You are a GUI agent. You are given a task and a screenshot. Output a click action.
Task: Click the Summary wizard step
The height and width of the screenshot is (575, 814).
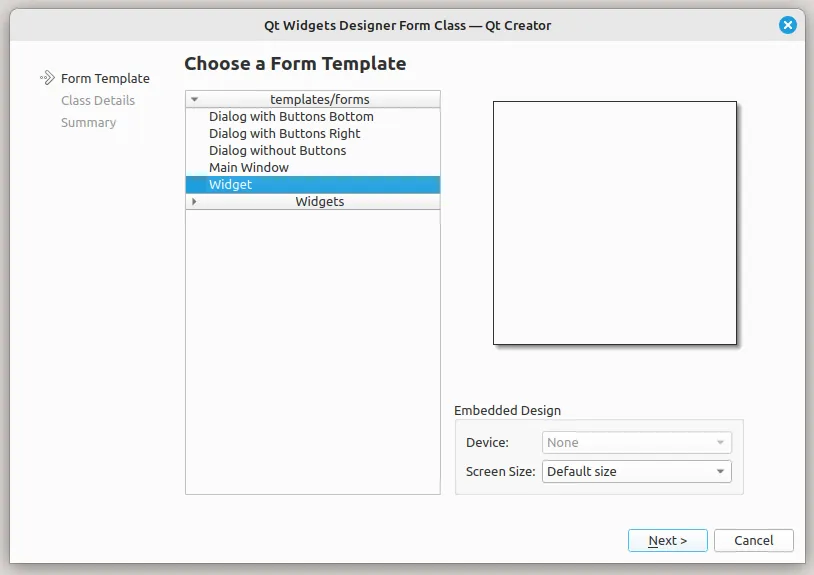pos(89,122)
